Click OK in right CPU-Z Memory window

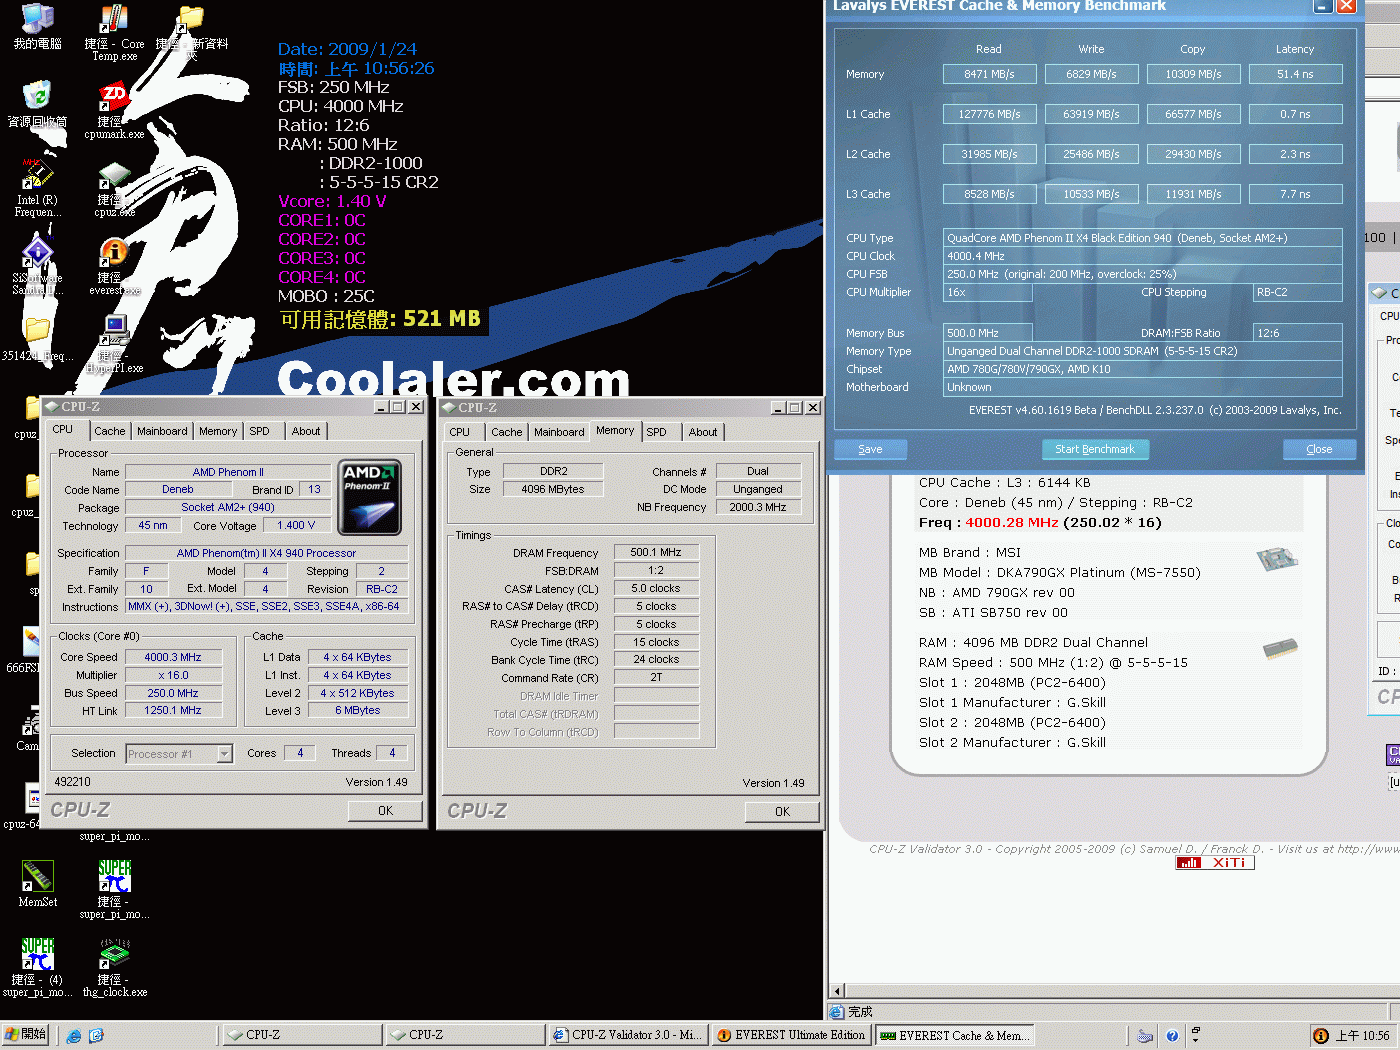[x=782, y=812]
